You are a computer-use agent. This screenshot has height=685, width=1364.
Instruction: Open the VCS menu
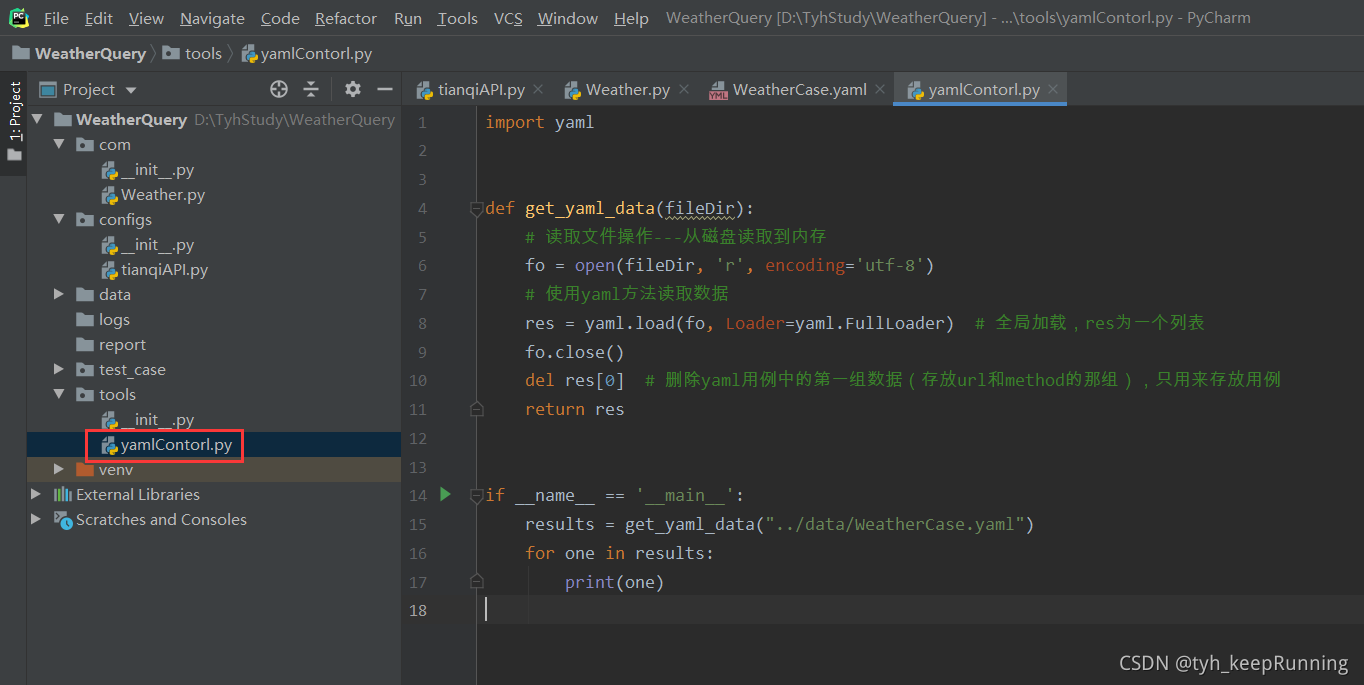tap(508, 18)
